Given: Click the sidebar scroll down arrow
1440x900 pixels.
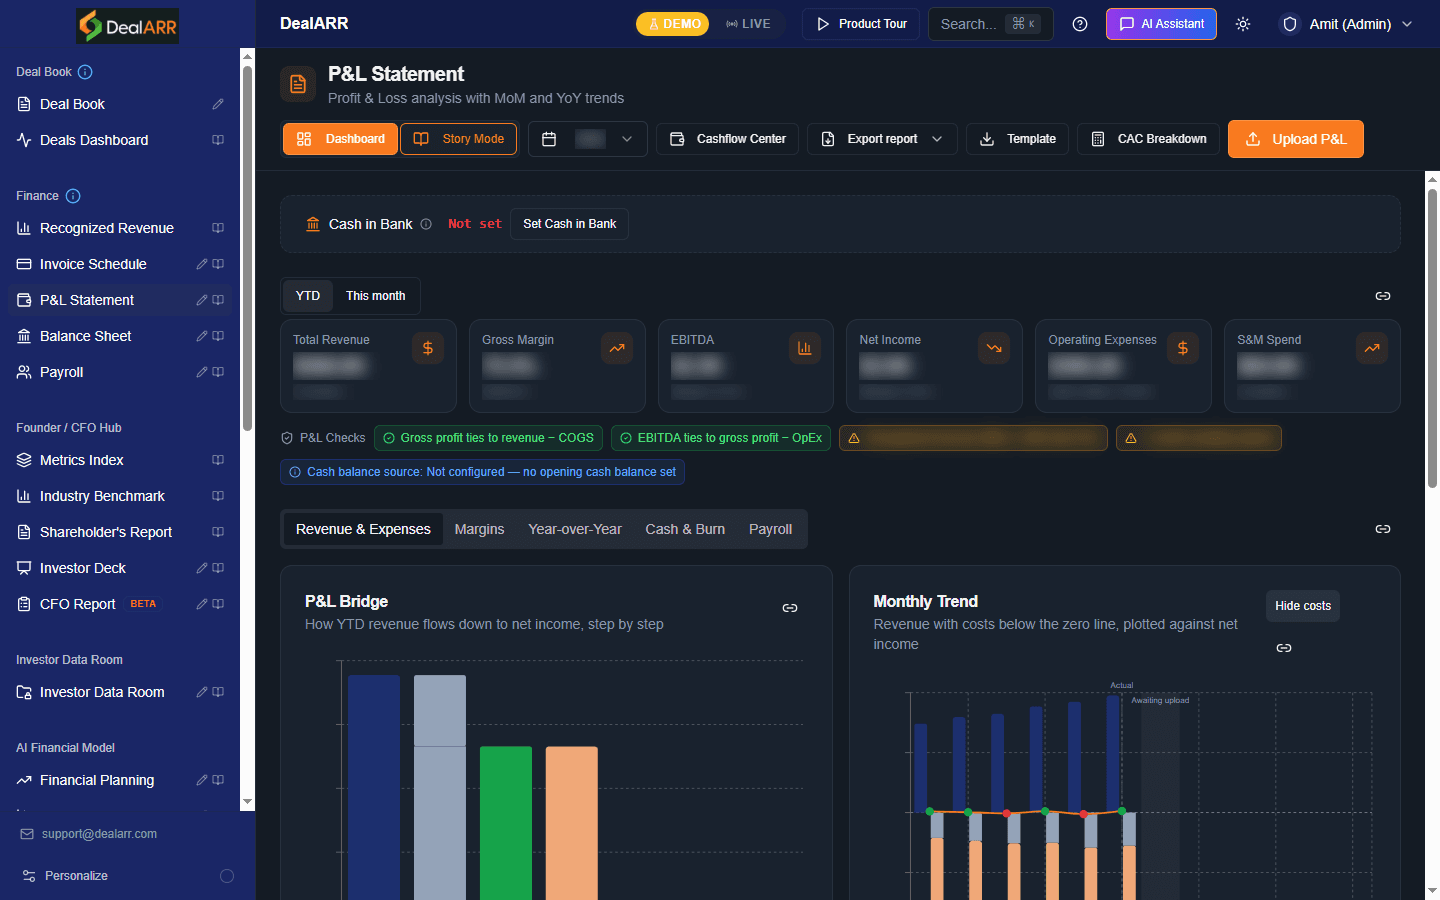Looking at the screenshot, I should point(247,802).
